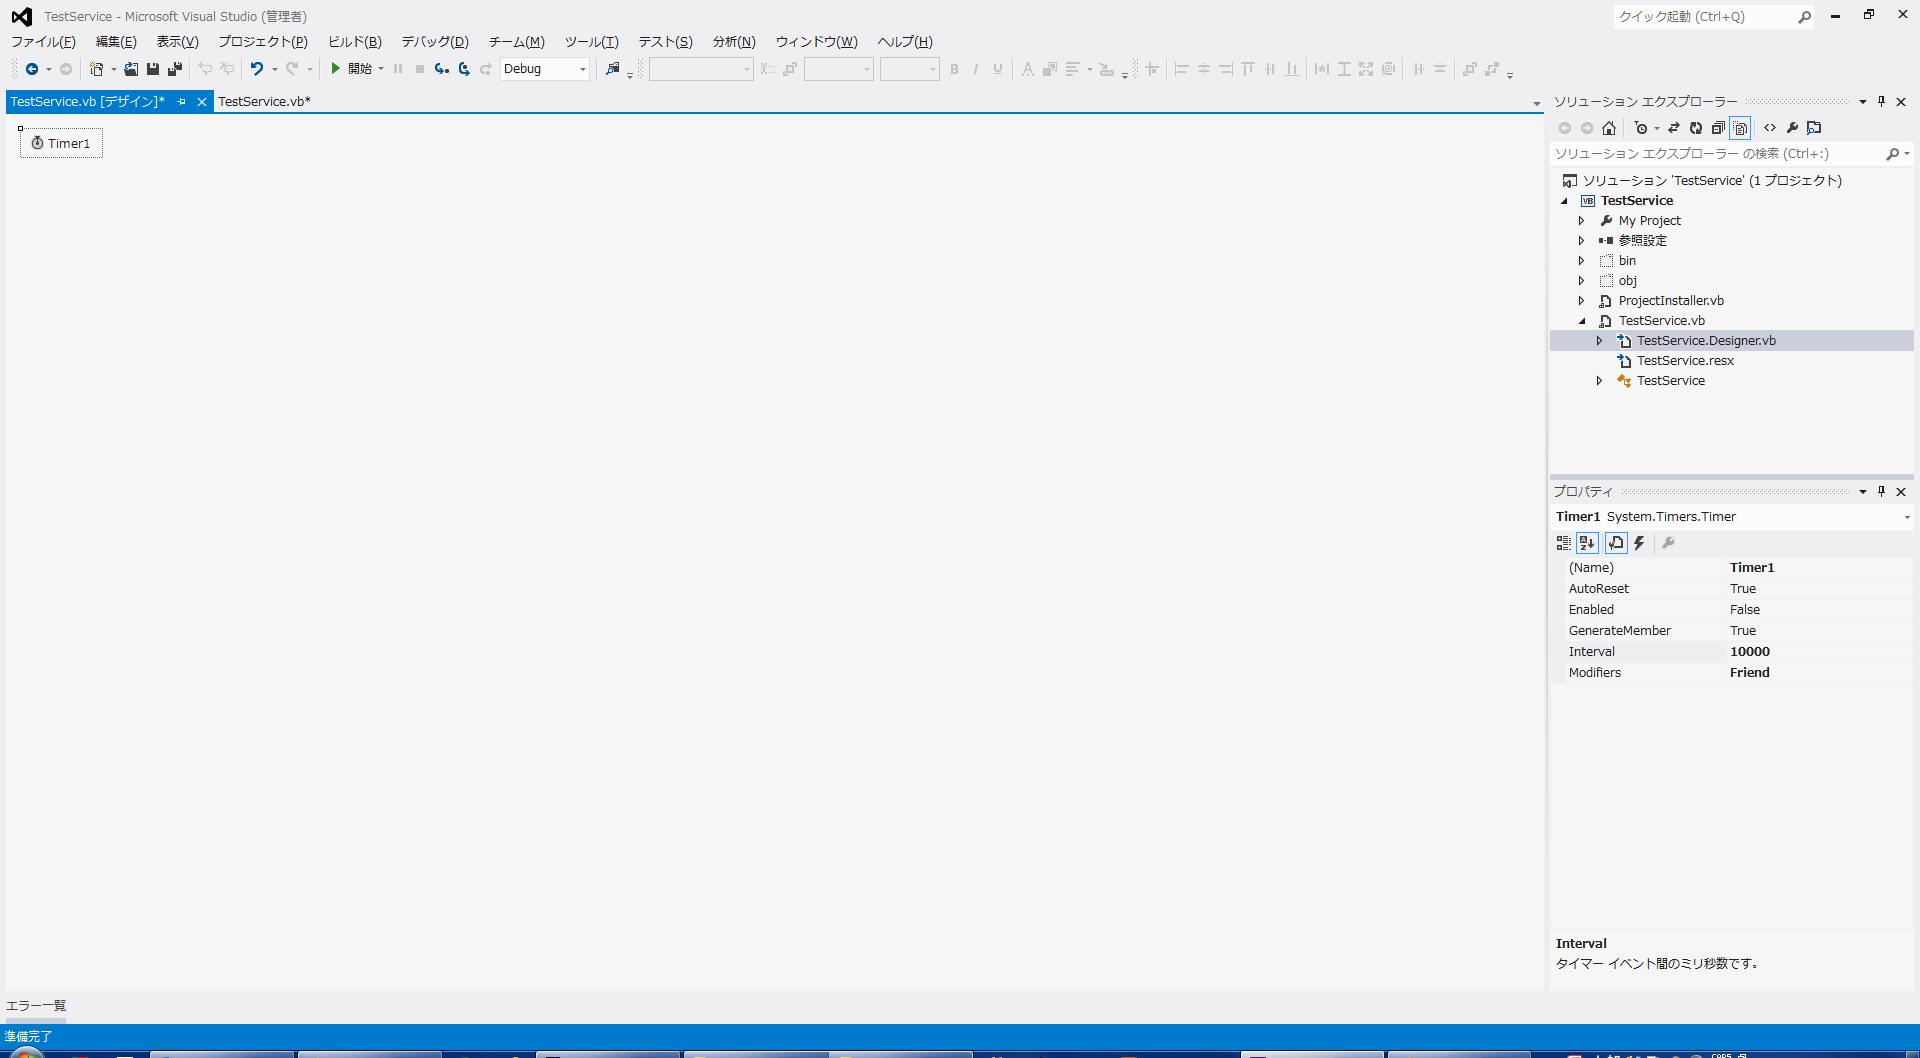The height and width of the screenshot is (1058, 1920).
Task: Click the Refresh icon in Solution Explorer
Action: (x=1696, y=128)
